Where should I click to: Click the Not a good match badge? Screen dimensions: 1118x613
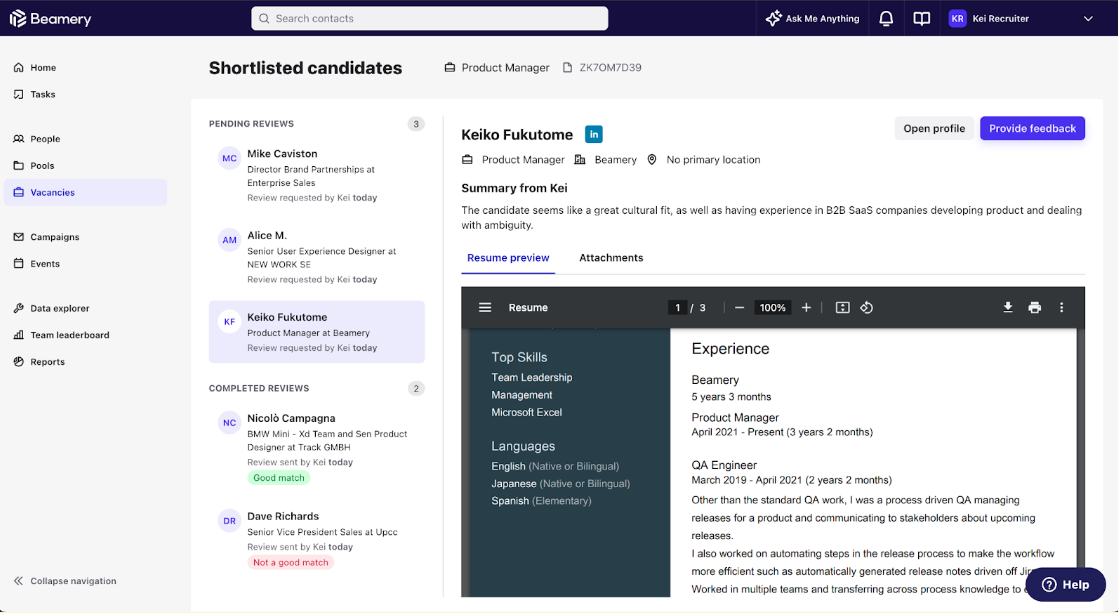[x=291, y=562]
